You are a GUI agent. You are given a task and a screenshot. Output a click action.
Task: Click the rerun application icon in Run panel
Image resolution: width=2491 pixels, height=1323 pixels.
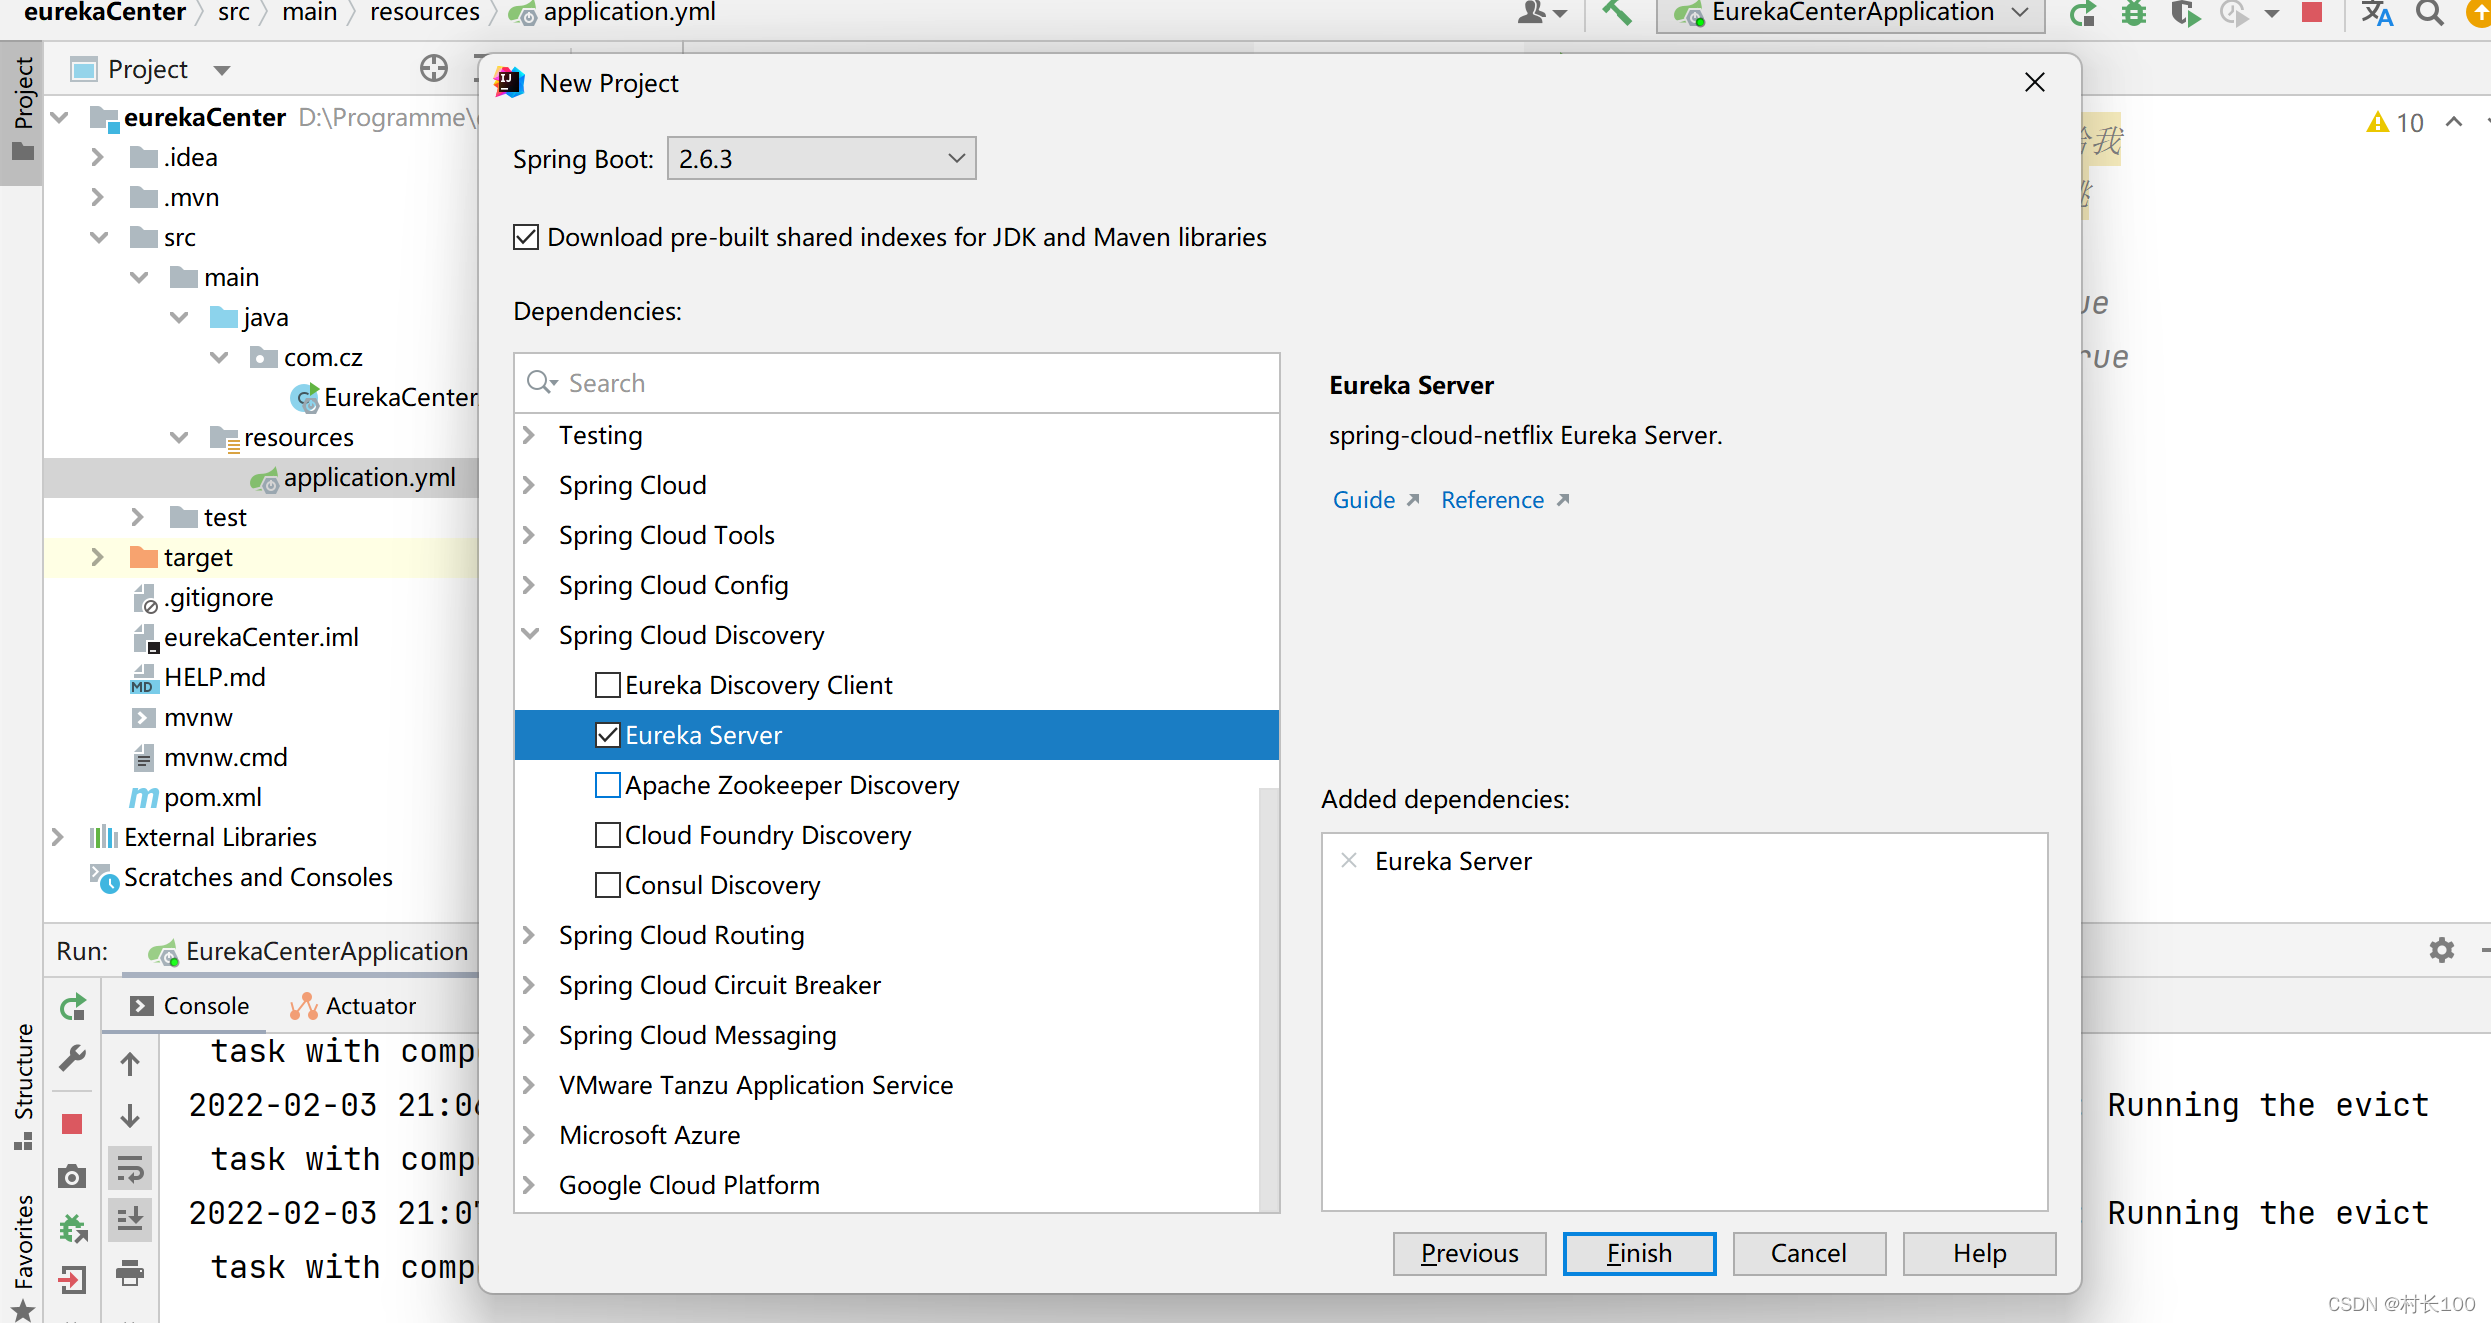point(73,1007)
